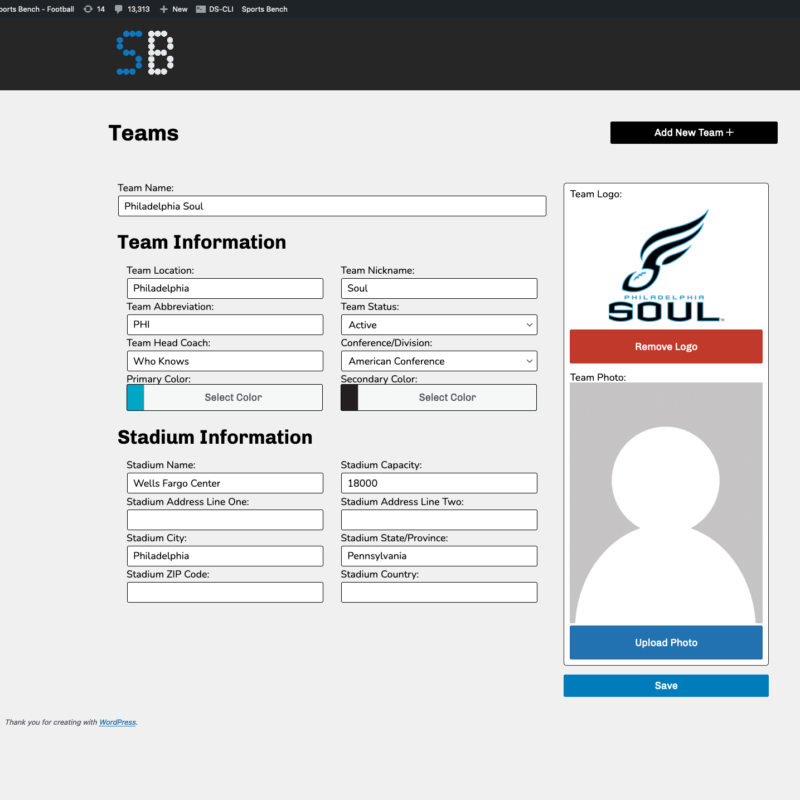The image size is (800, 800).
Task: Expand the Conference/Division dropdown
Action: click(x=439, y=361)
